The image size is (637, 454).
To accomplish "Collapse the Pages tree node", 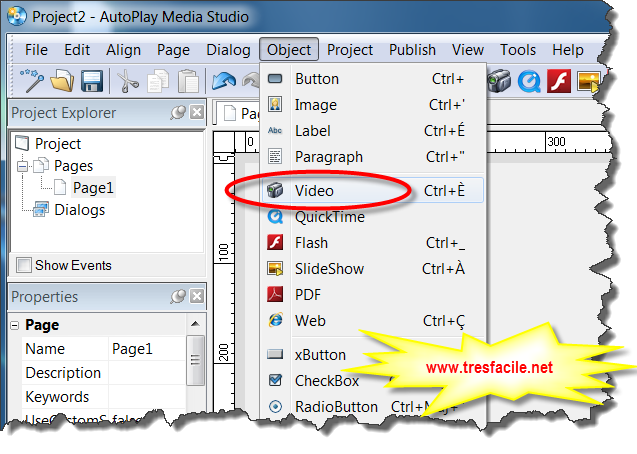I will point(23,166).
